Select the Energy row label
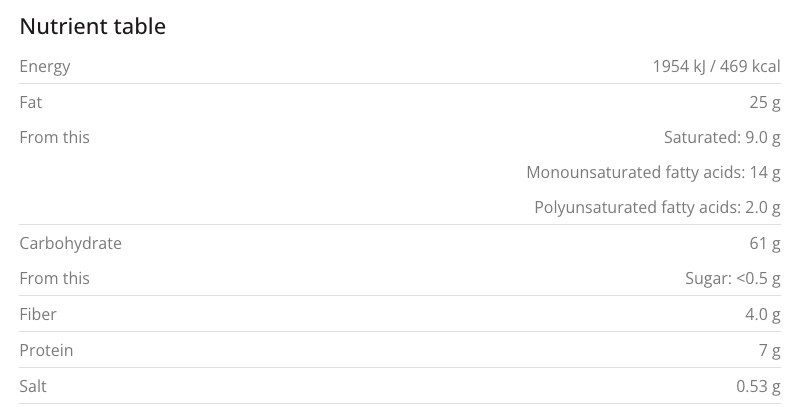Image resolution: width=798 pixels, height=415 pixels. [45, 67]
